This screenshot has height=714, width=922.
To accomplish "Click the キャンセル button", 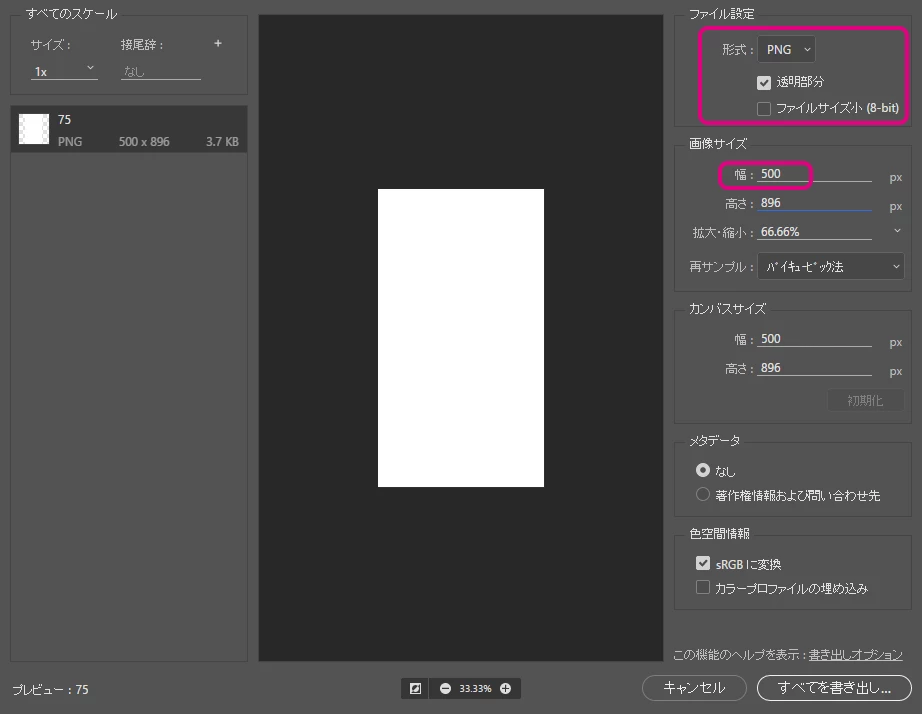I will click(694, 688).
